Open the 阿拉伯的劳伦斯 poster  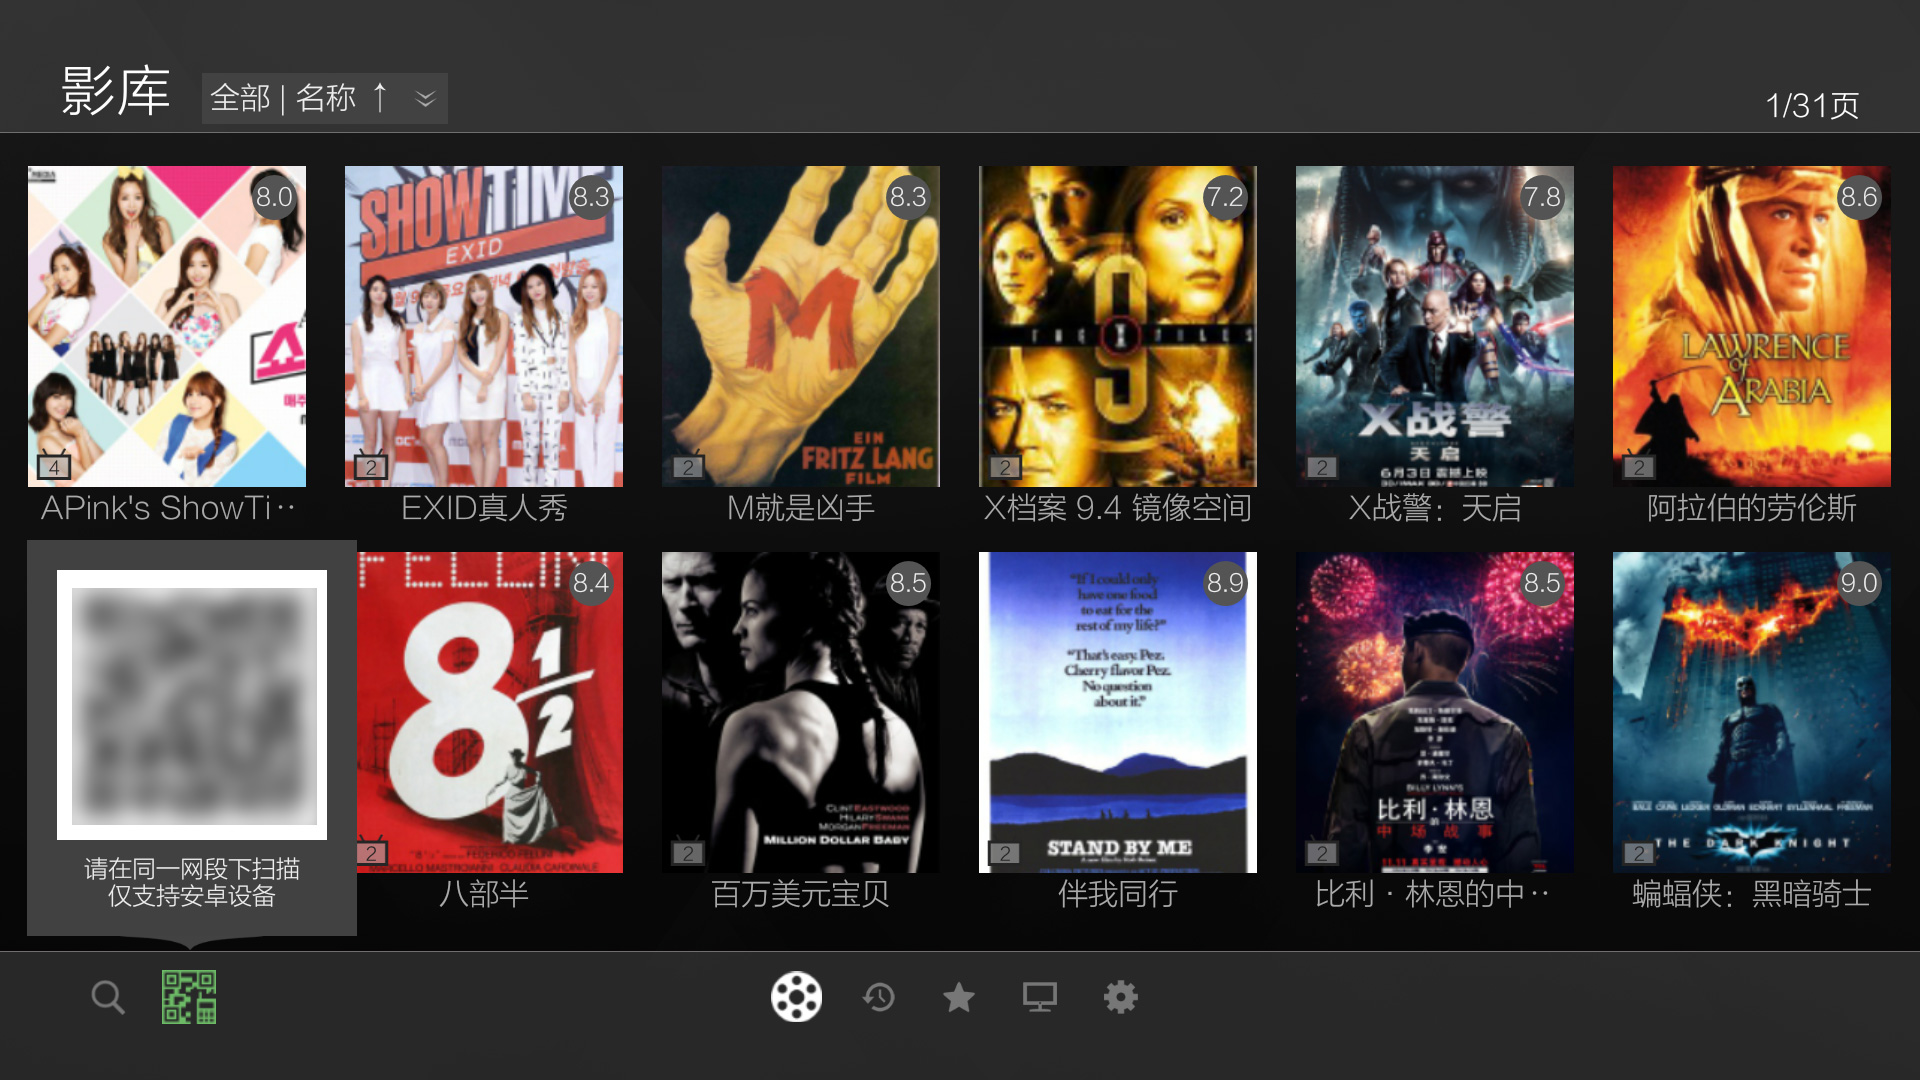pos(1752,326)
